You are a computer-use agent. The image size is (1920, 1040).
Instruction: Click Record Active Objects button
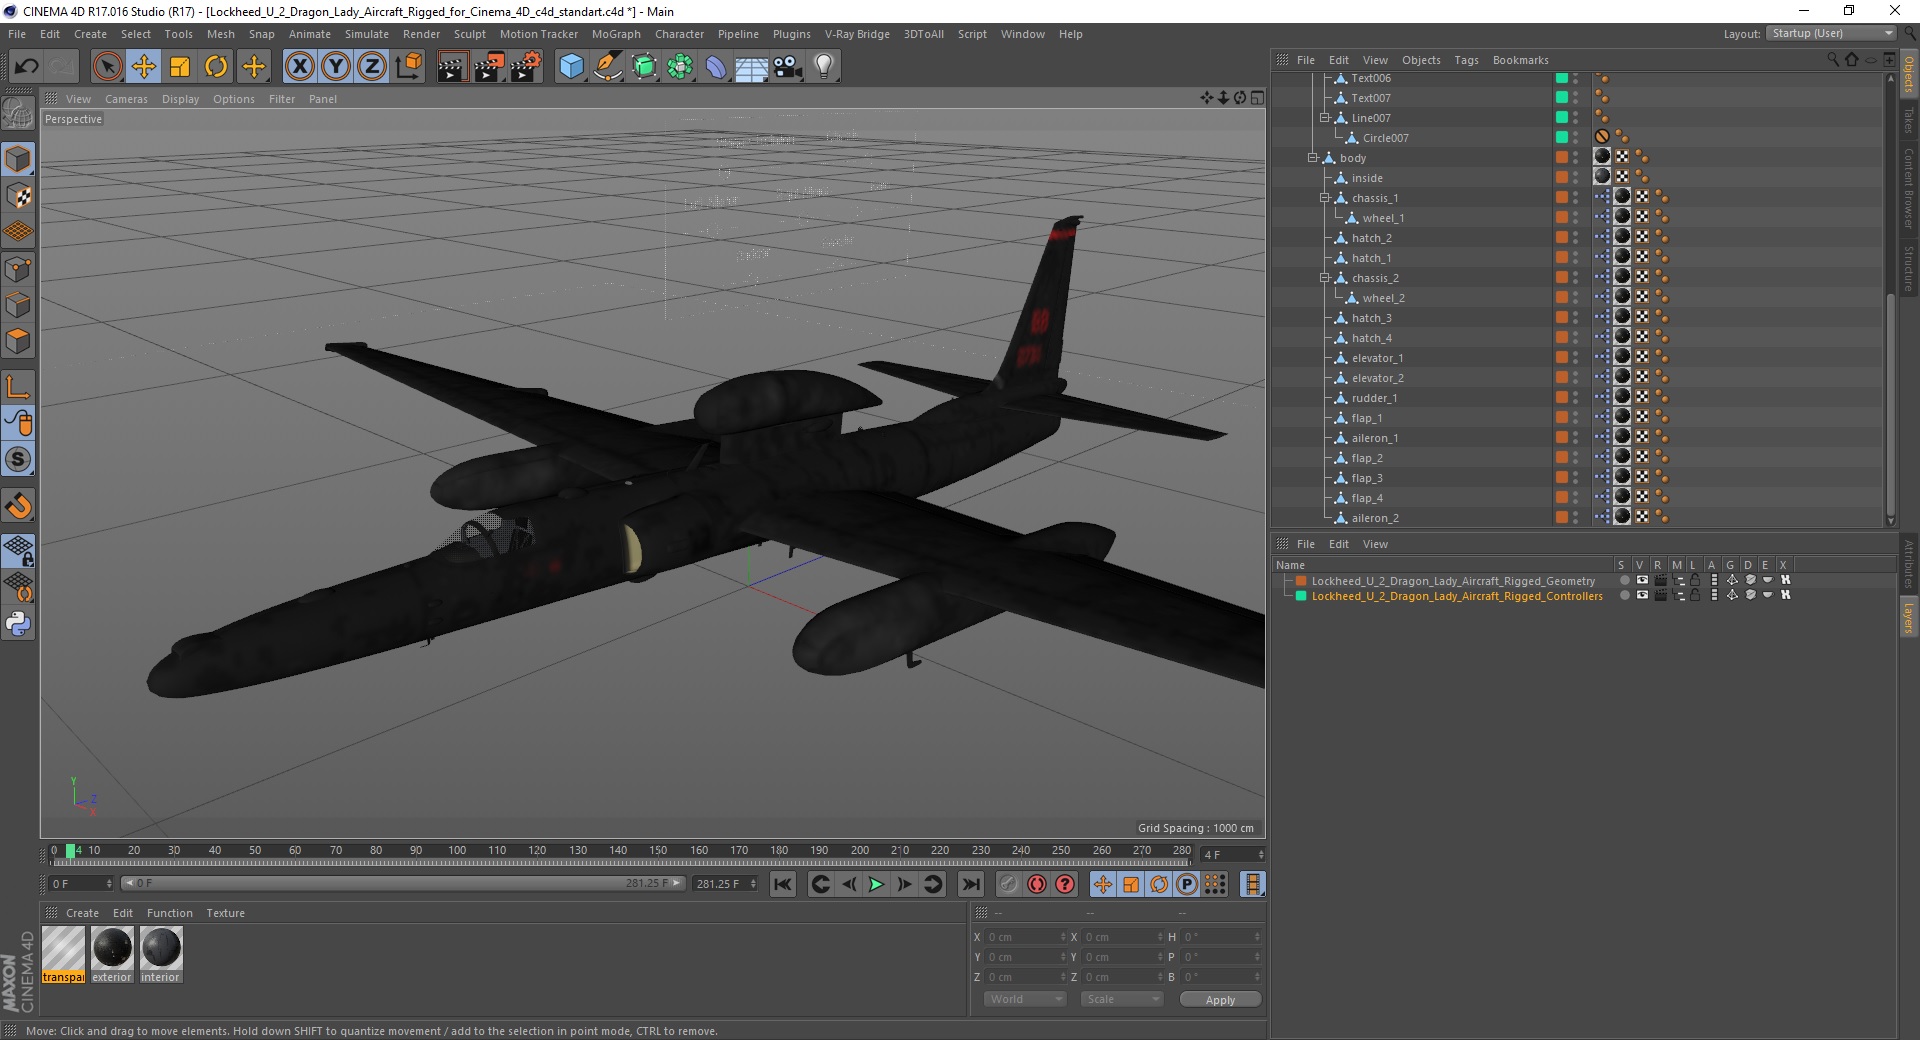(x=1009, y=884)
